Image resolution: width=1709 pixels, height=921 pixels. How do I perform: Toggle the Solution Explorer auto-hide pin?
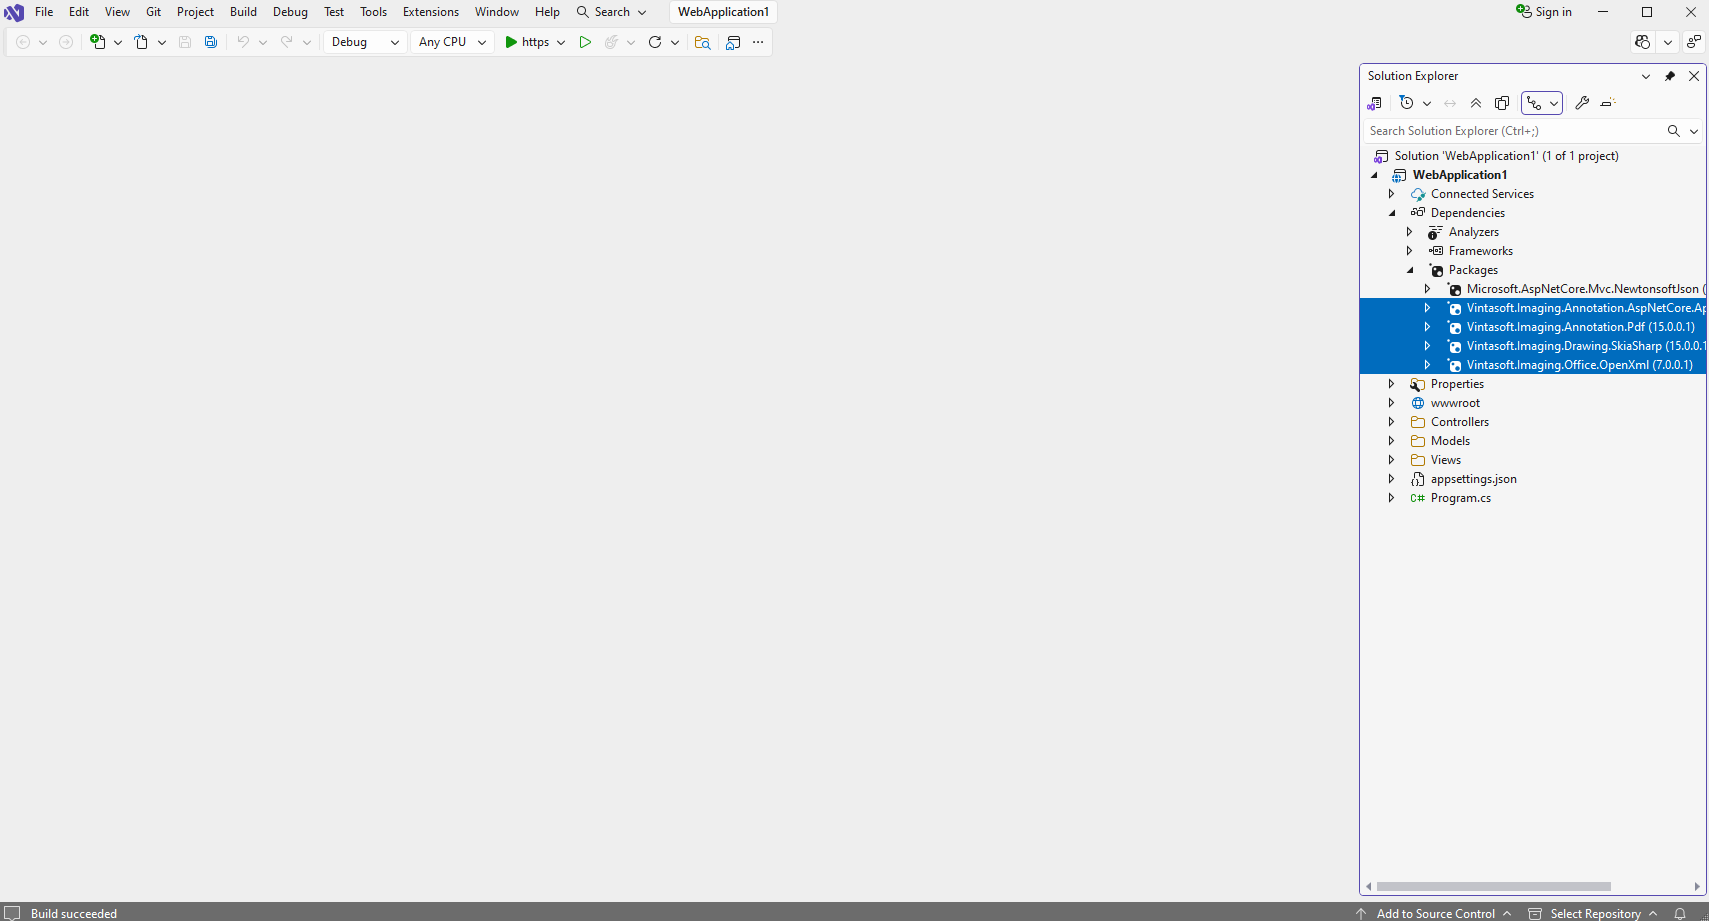click(1670, 76)
